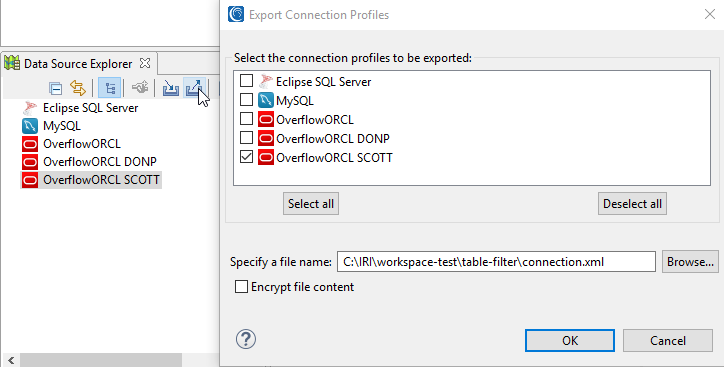Select OverflowORCL SCOTT in the explorer tree
Screen dimensions: 724x367
pos(101,180)
